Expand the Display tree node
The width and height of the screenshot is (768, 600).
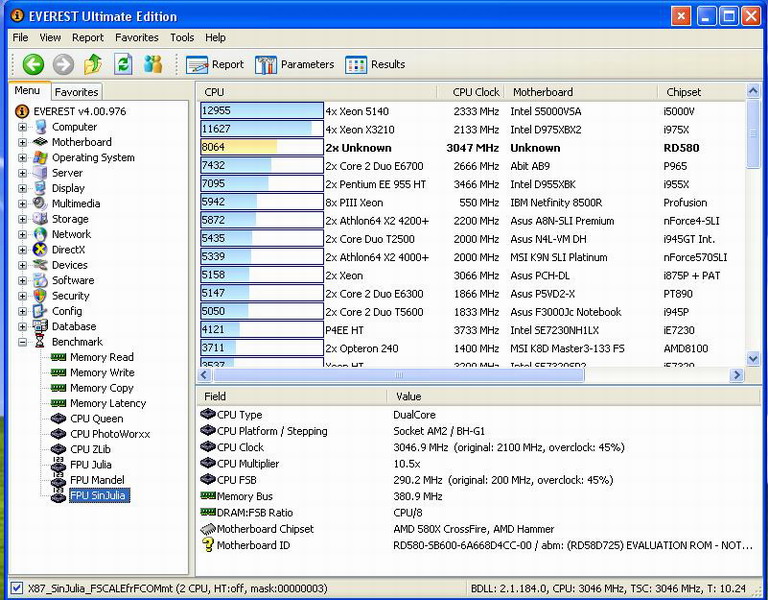coord(22,188)
